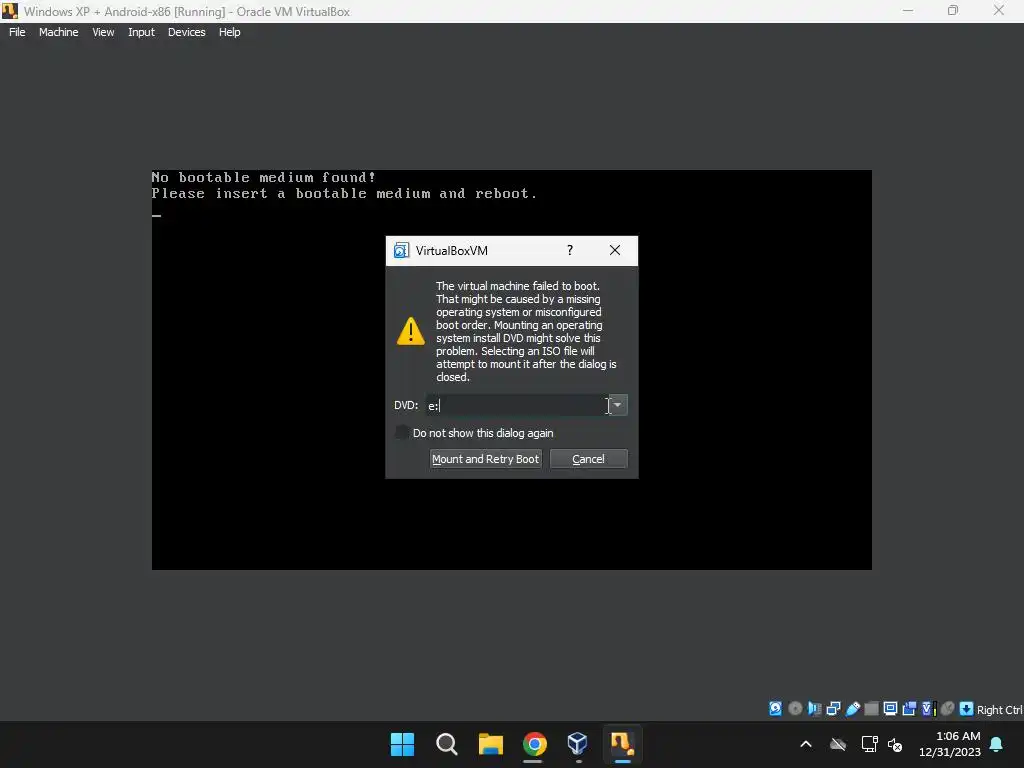Click the VirtualBoxVM dialog title icon
The image size is (1024, 768).
pyautogui.click(x=401, y=251)
